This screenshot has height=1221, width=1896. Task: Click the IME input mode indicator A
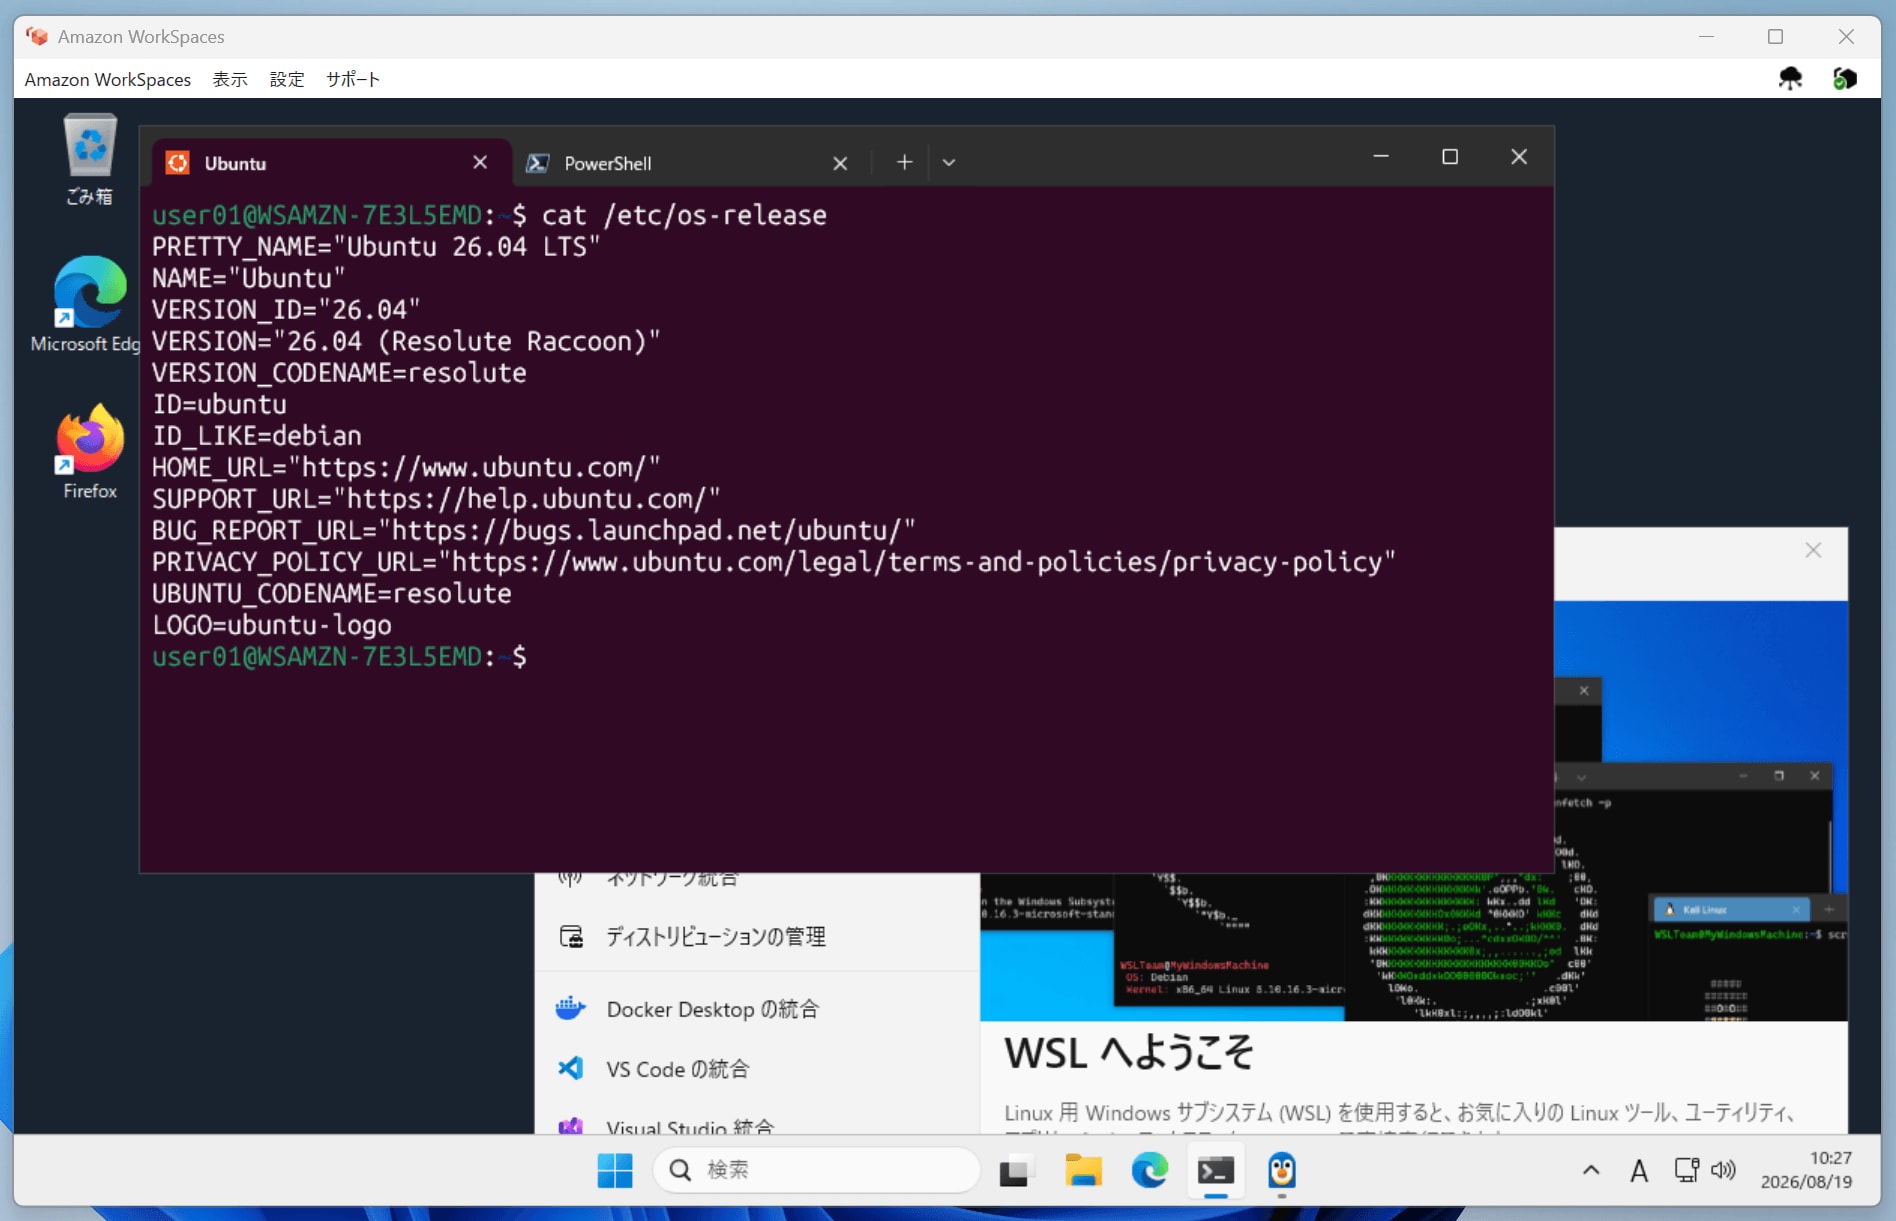(x=1639, y=1170)
